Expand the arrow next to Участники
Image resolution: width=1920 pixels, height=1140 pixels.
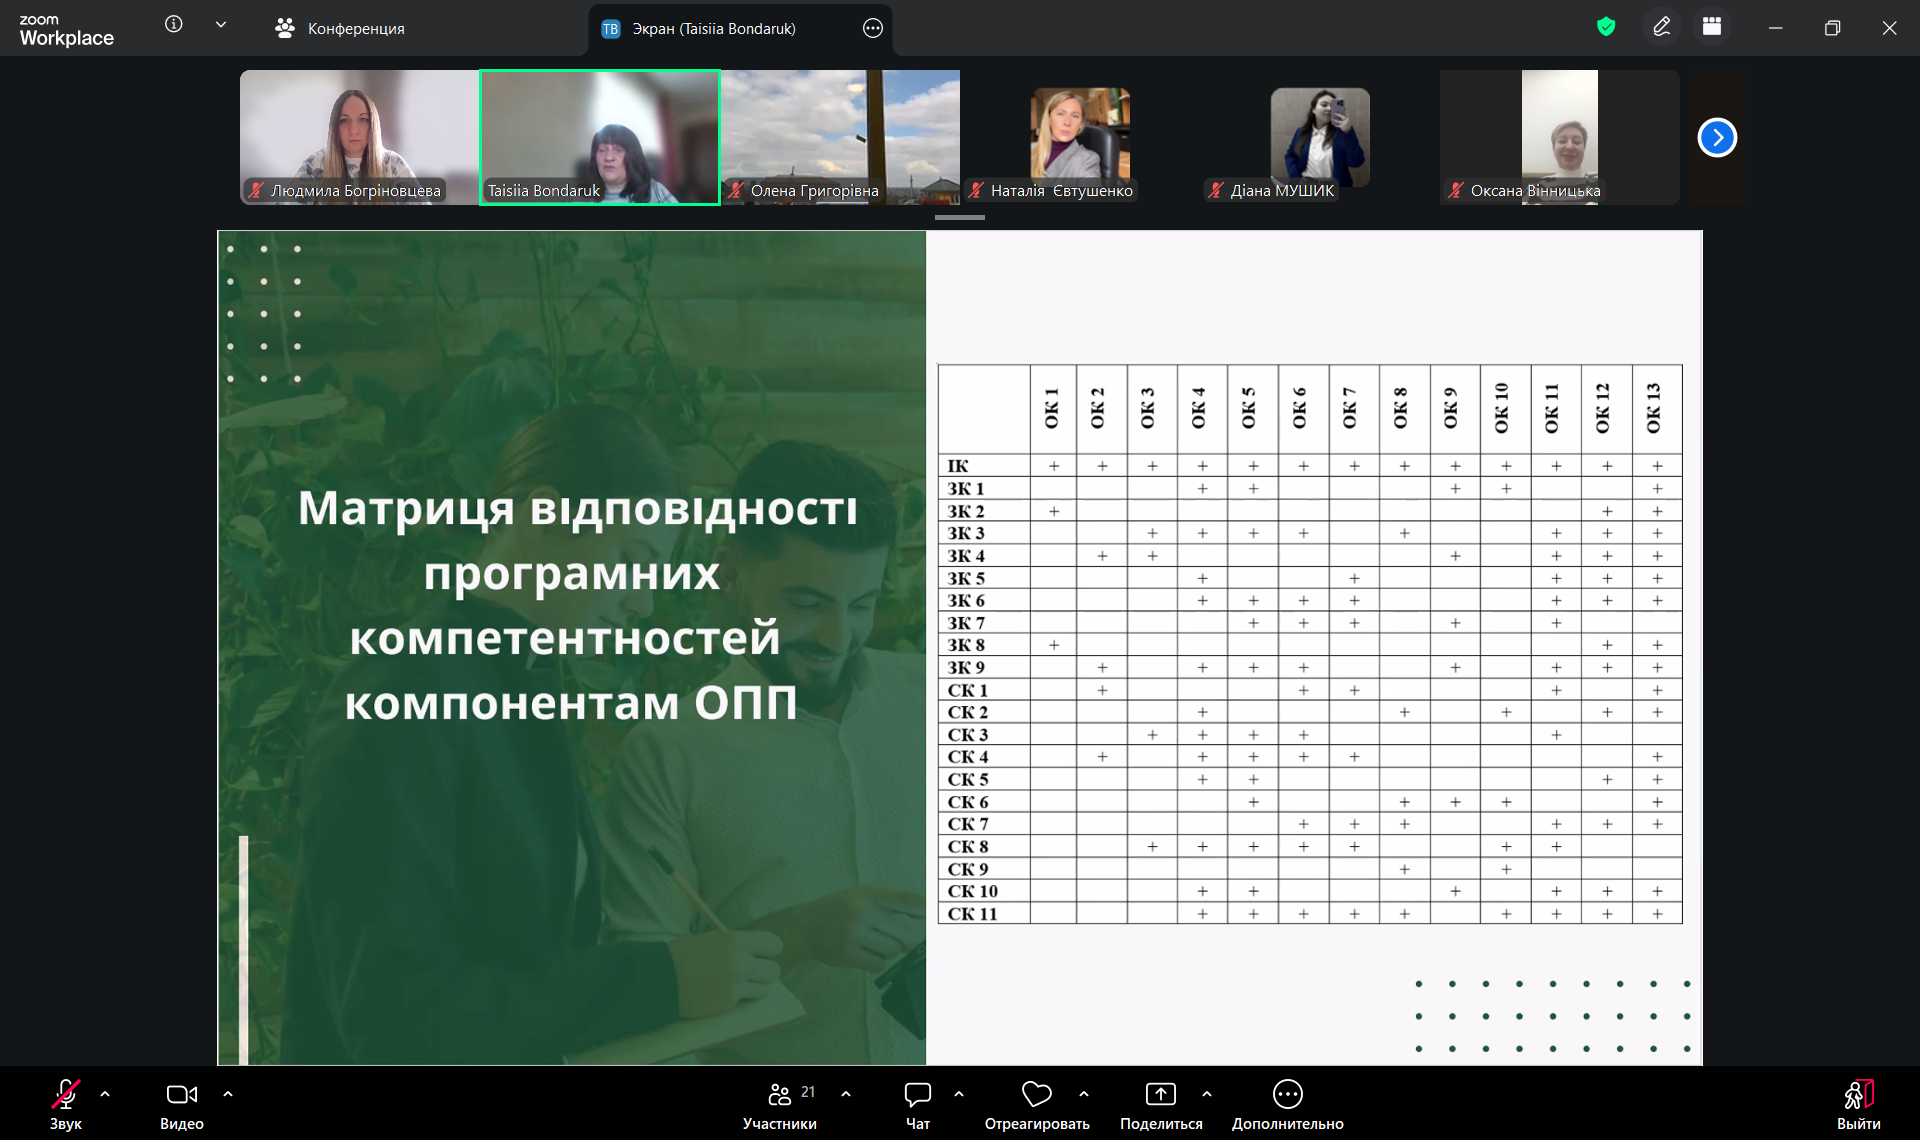(x=846, y=1094)
